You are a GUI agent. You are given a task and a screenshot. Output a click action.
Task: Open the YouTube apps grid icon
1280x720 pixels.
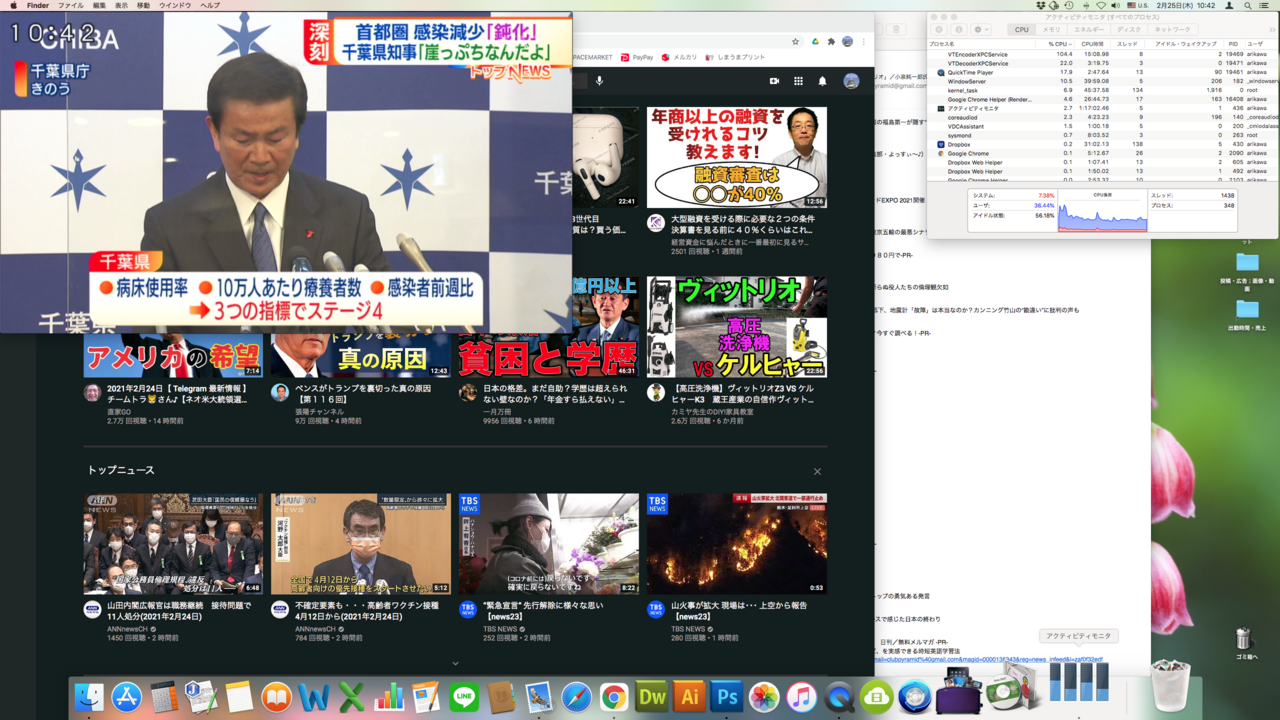click(x=798, y=81)
